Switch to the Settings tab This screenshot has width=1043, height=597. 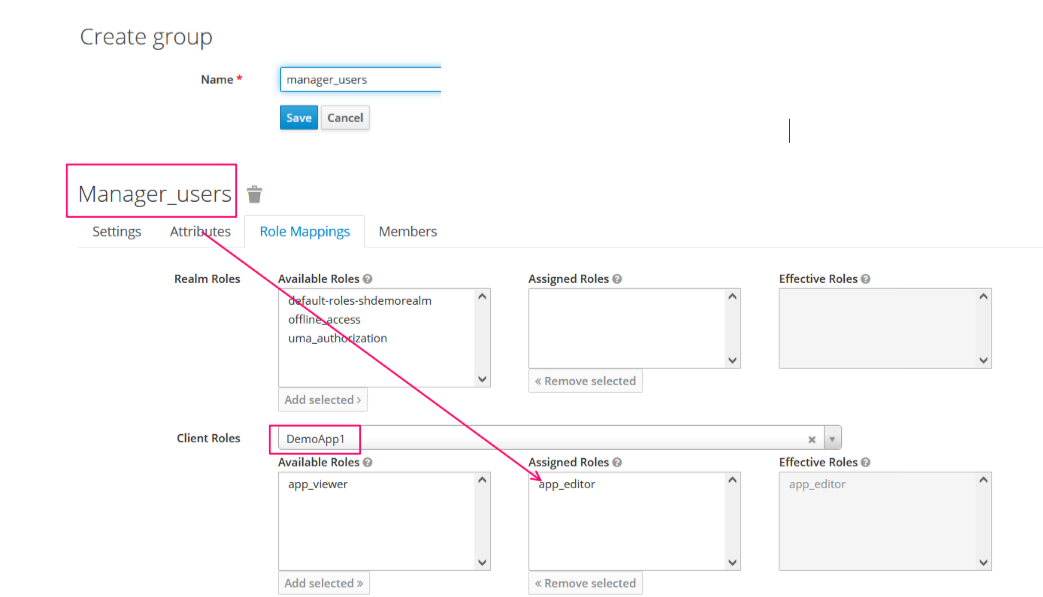117,231
